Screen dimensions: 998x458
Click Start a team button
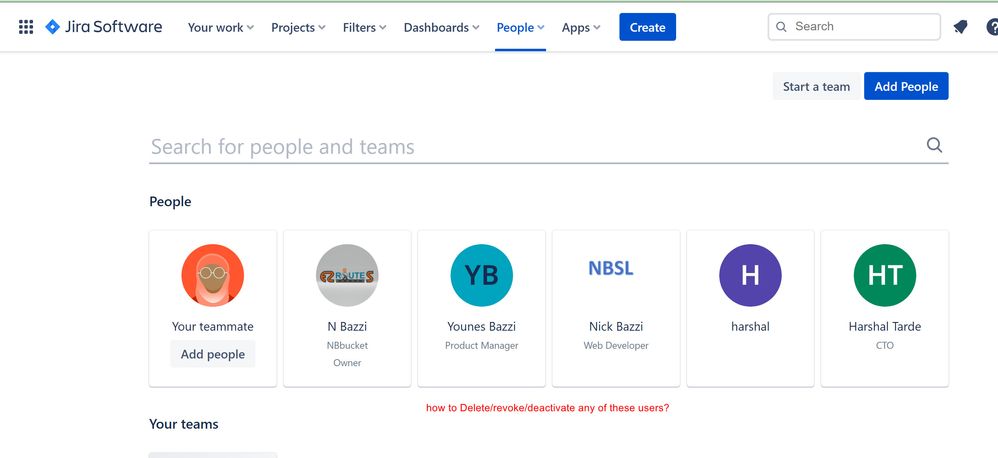pyautogui.click(x=817, y=87)
